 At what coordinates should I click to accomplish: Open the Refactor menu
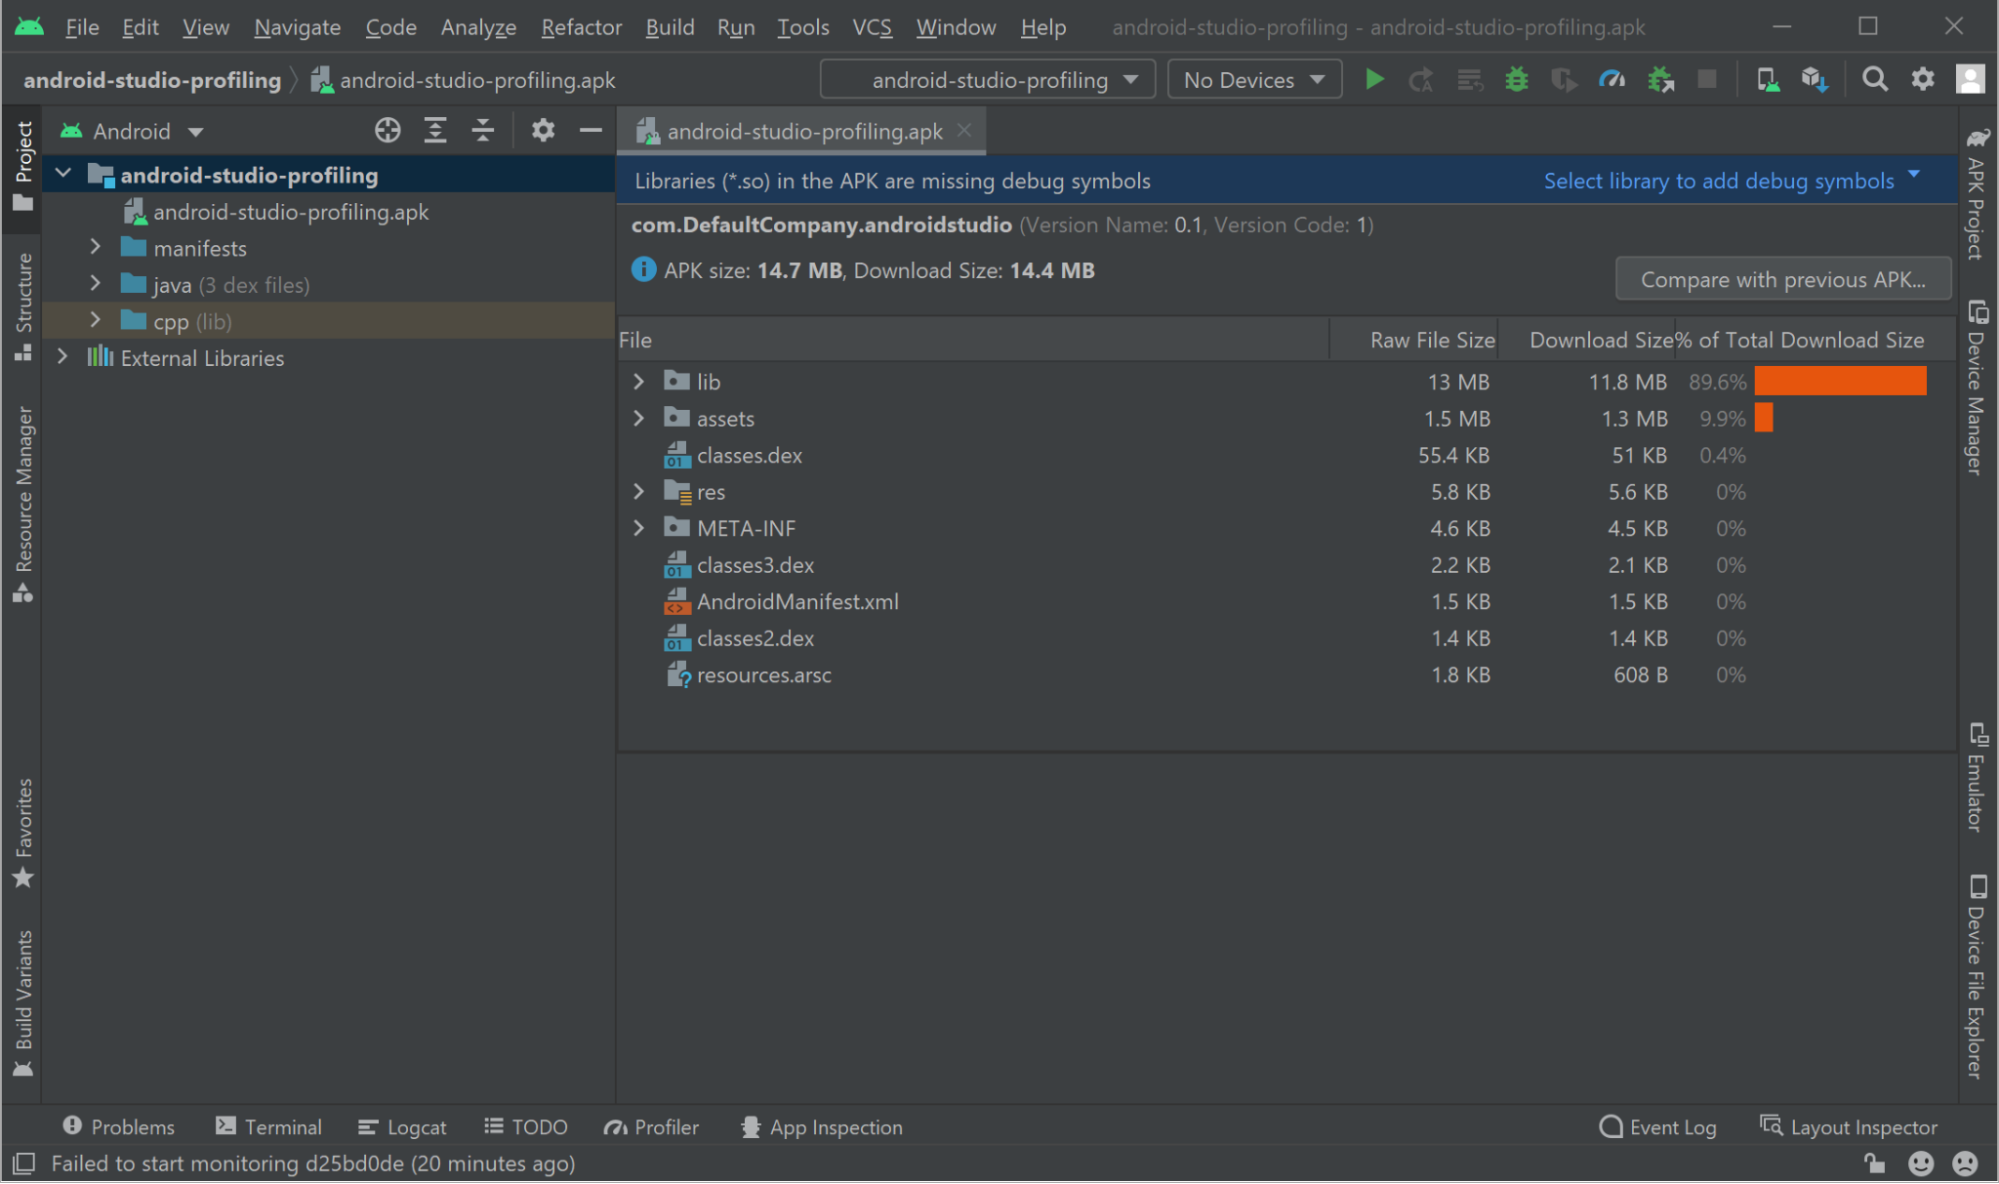coord(581,27)
